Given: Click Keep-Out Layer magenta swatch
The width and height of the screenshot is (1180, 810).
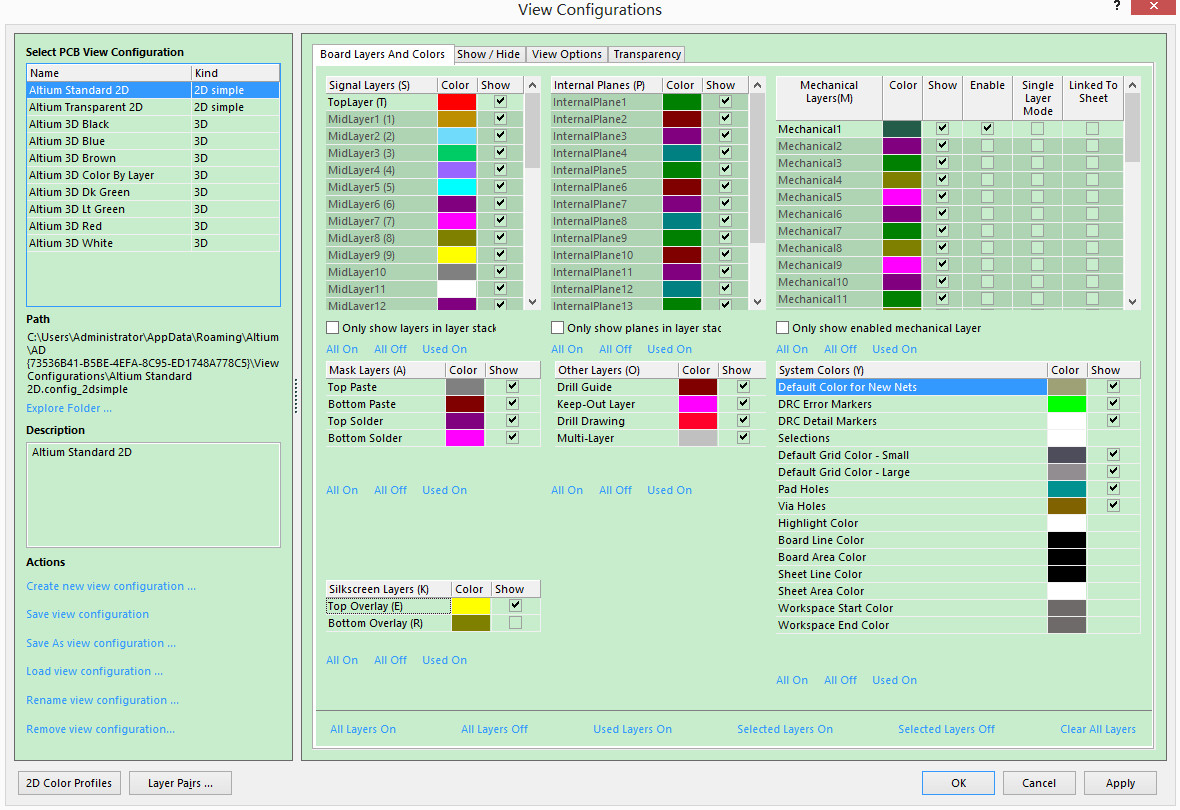Looking at the screenshot, I should click(698, 404).
